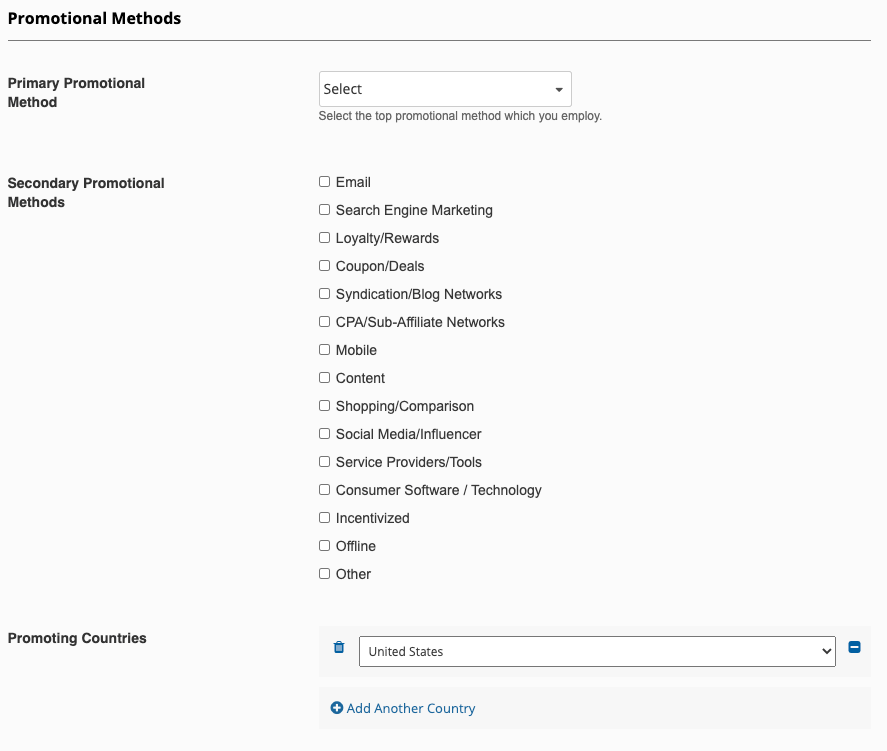The image size is (887, 751).
Task: Tick Shopping/Comparison checkbox
Action: click(324, 405)
